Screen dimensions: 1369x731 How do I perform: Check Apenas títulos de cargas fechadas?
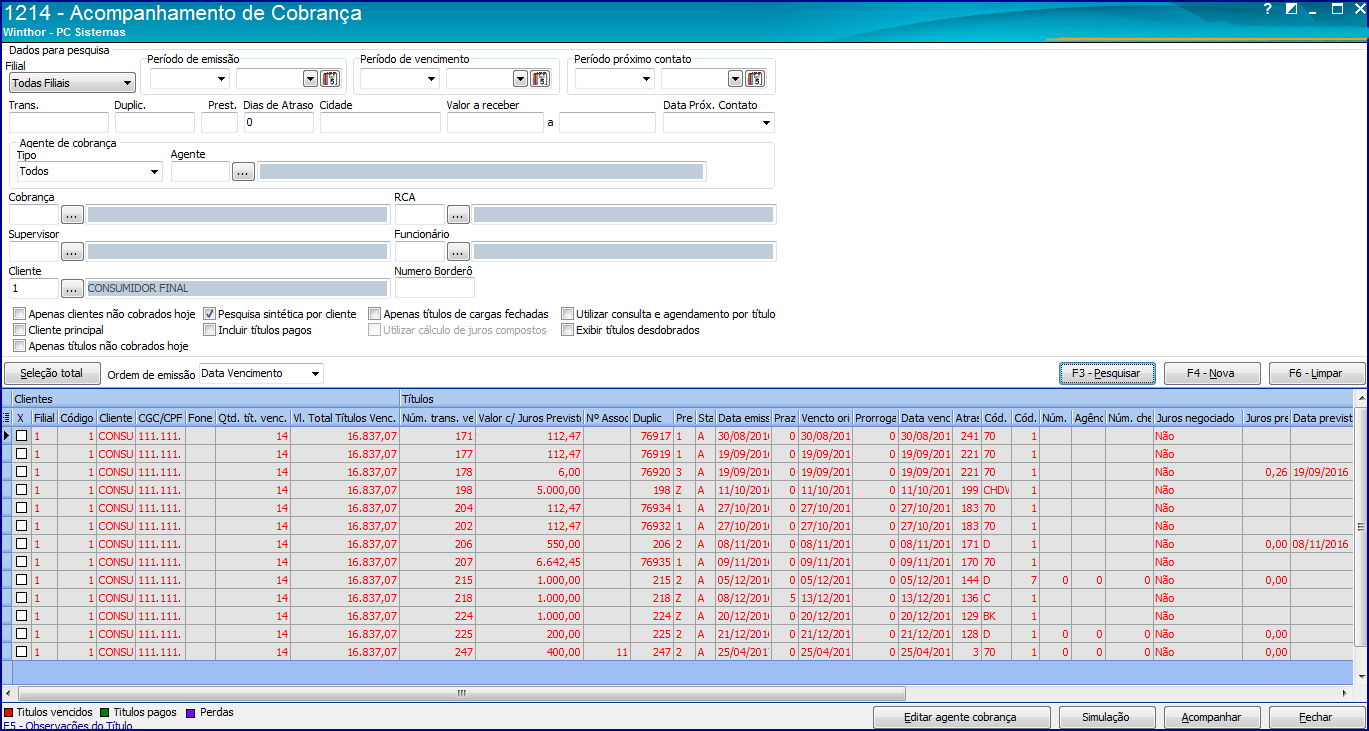(x=375, y=314)
